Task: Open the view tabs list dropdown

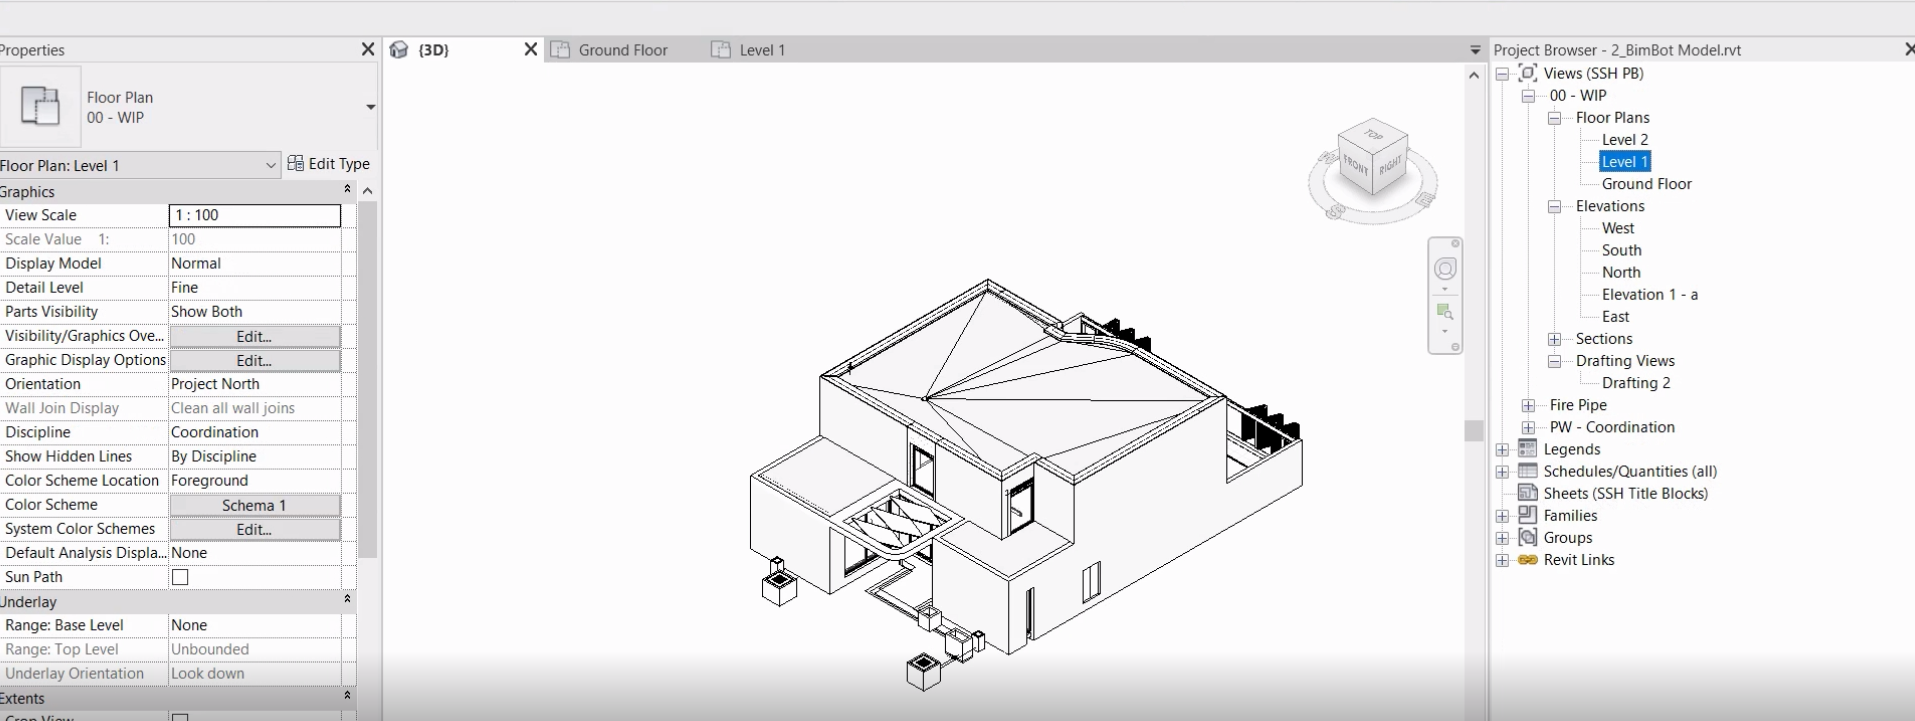Action: (x=1475, y=50)
